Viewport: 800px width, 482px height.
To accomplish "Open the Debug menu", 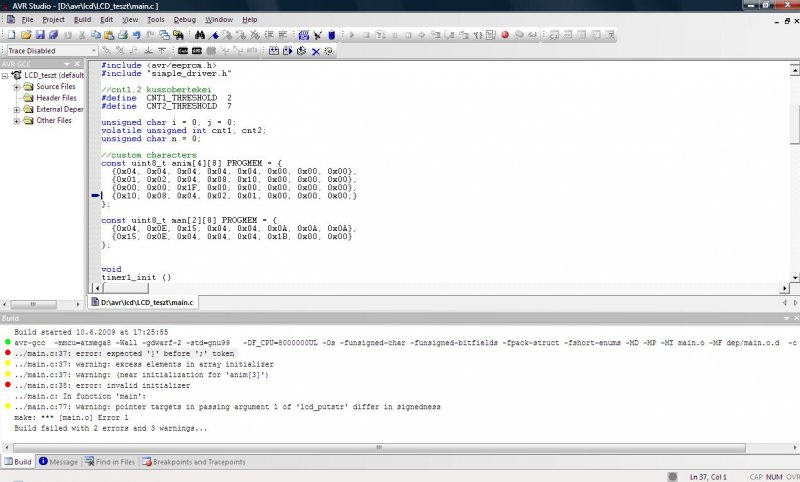I will click(x=185, y=19).
